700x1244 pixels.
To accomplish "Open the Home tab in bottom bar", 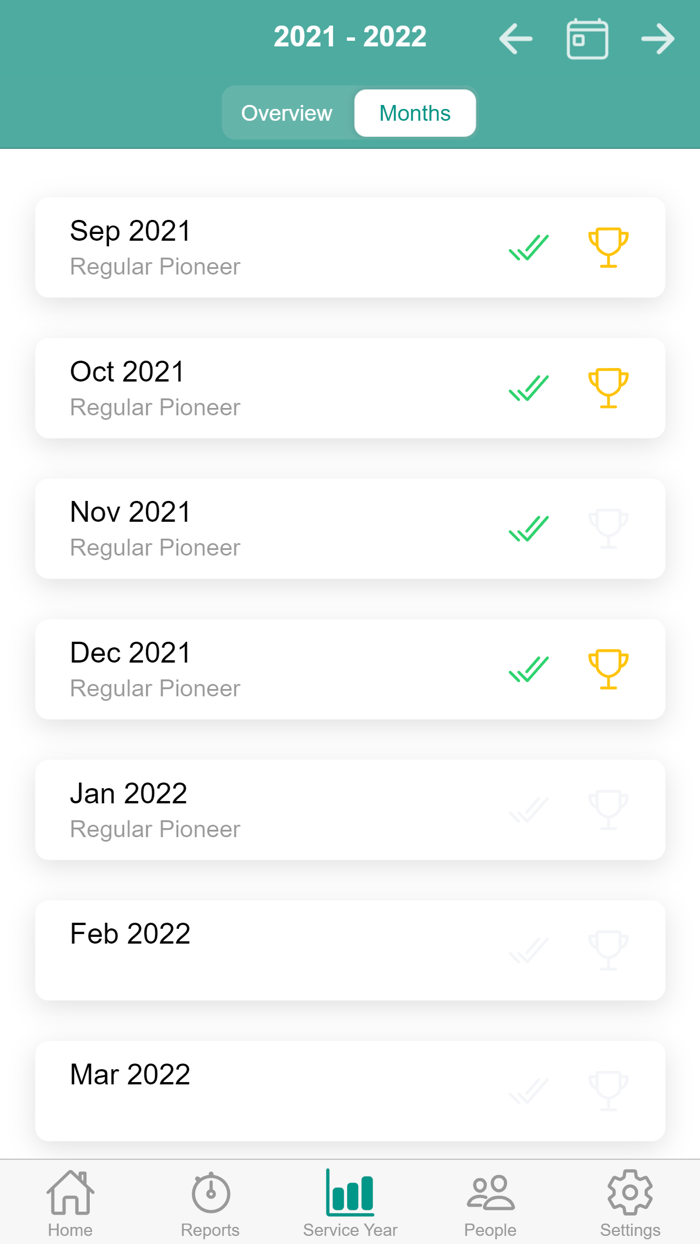I will point(70,1203).
